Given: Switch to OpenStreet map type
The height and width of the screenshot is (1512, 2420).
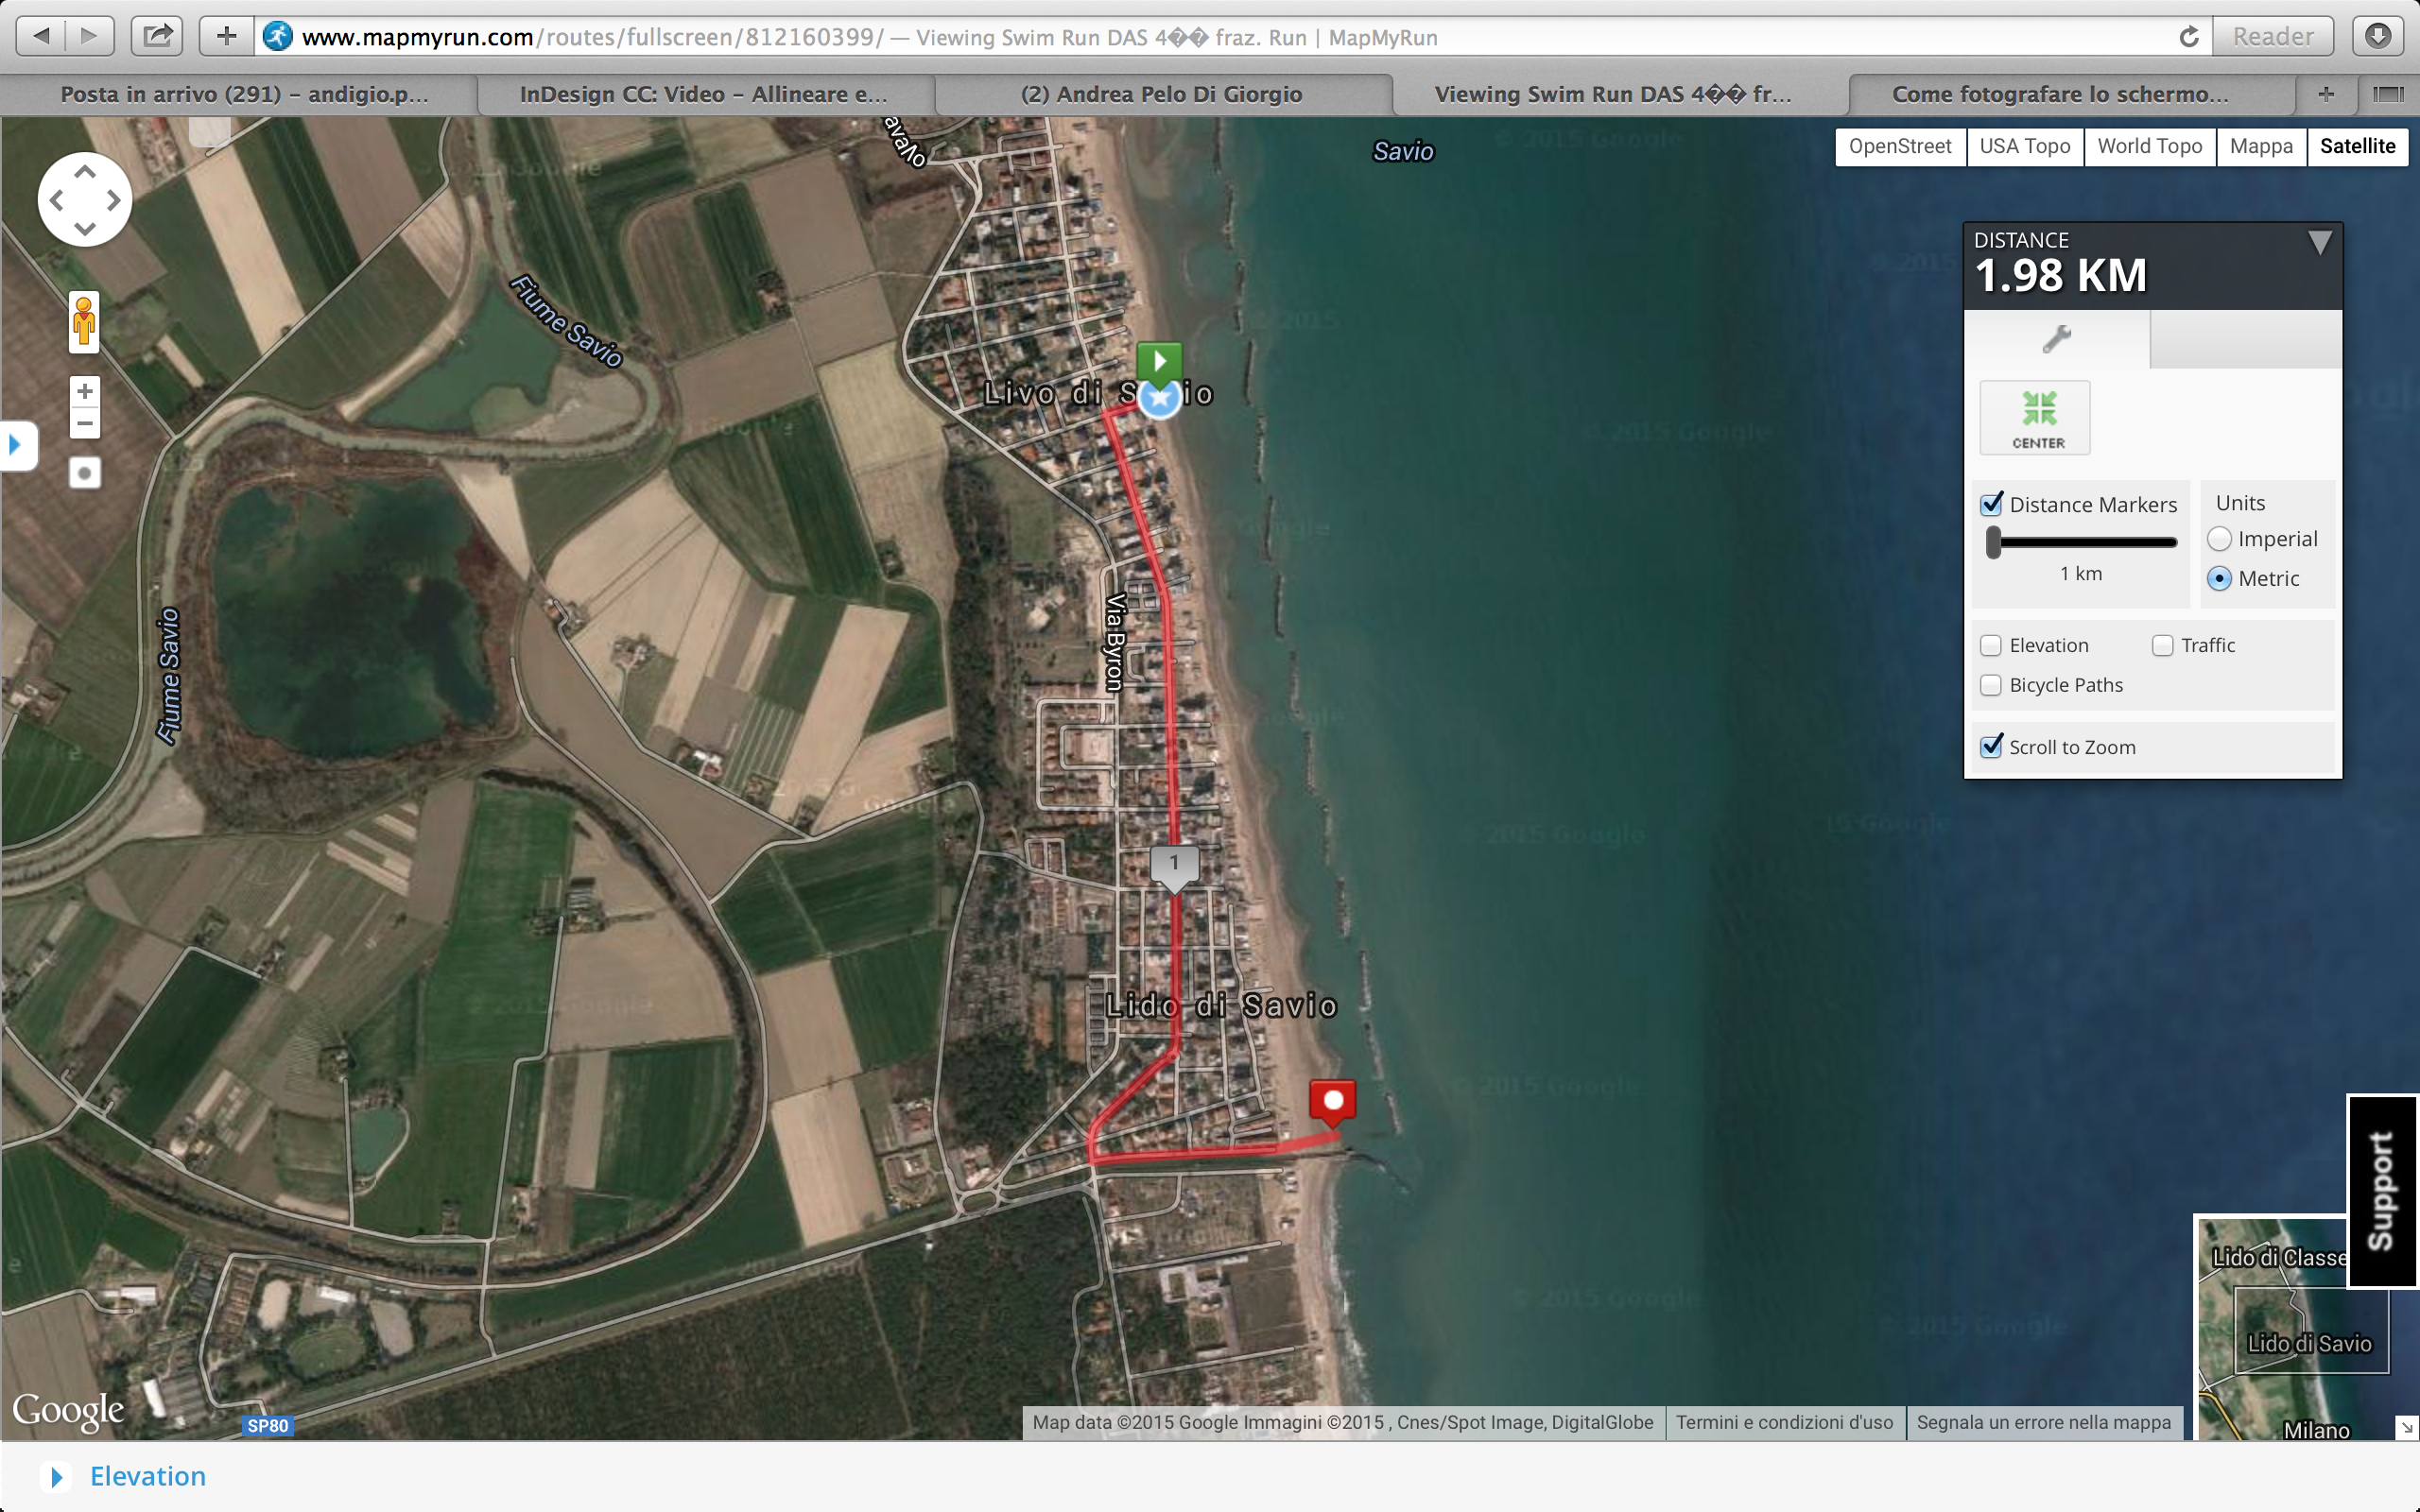Looking at the screenshot, I should pos(1900,146).
